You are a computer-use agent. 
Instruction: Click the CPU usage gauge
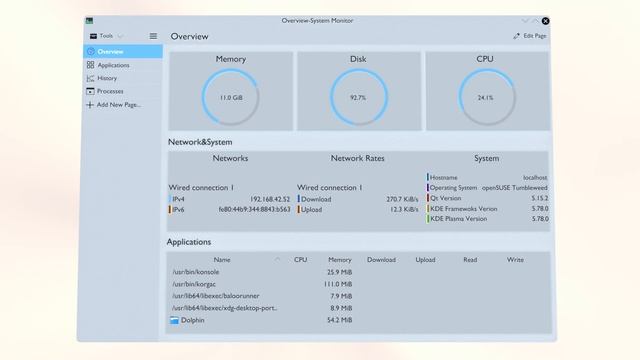[486, 97]
